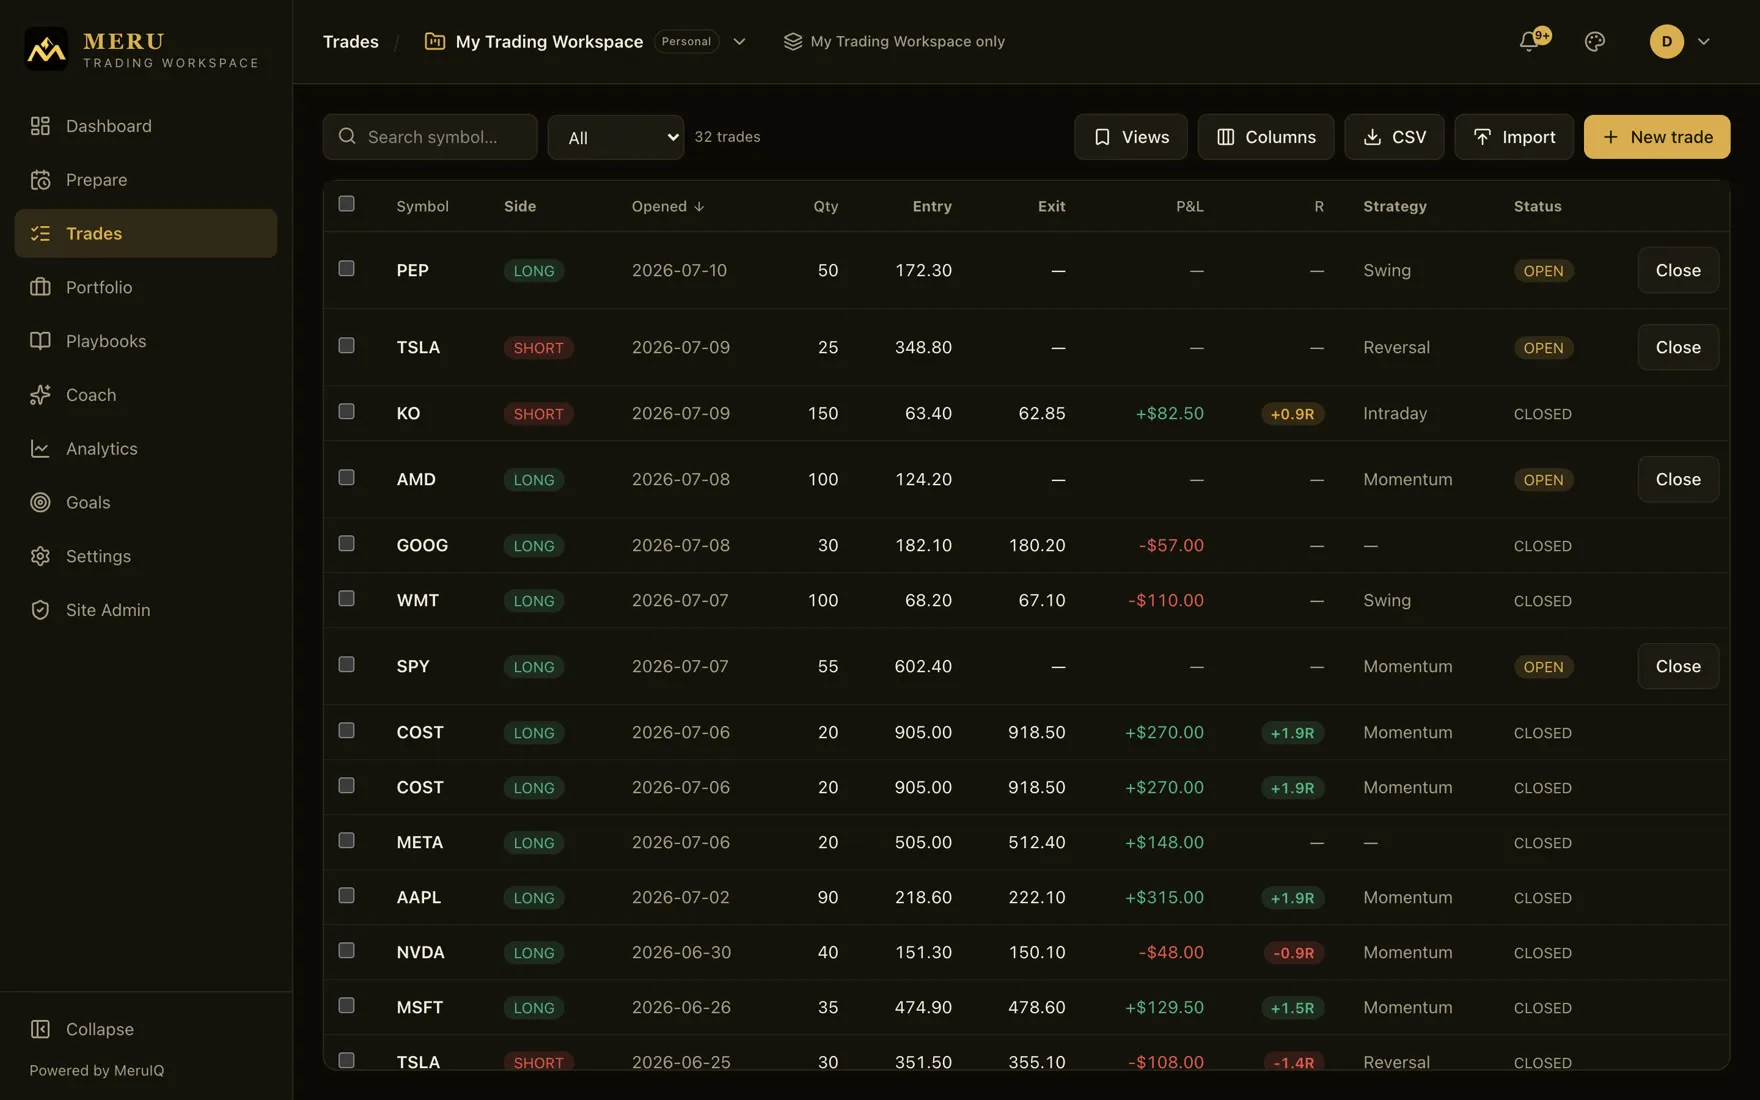This screenshot has width=1760, height=1100.
Task: Click the Search symbol field
Action: 430,137
